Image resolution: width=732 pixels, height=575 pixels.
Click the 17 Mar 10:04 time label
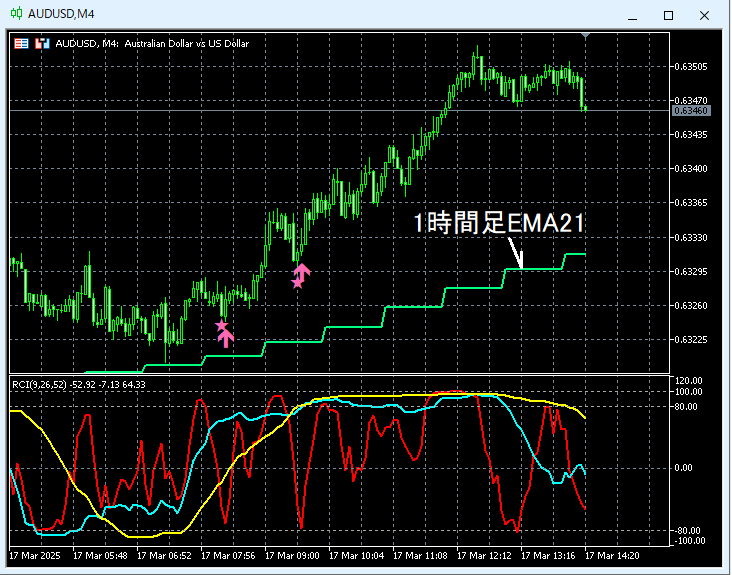pos(356,556)
